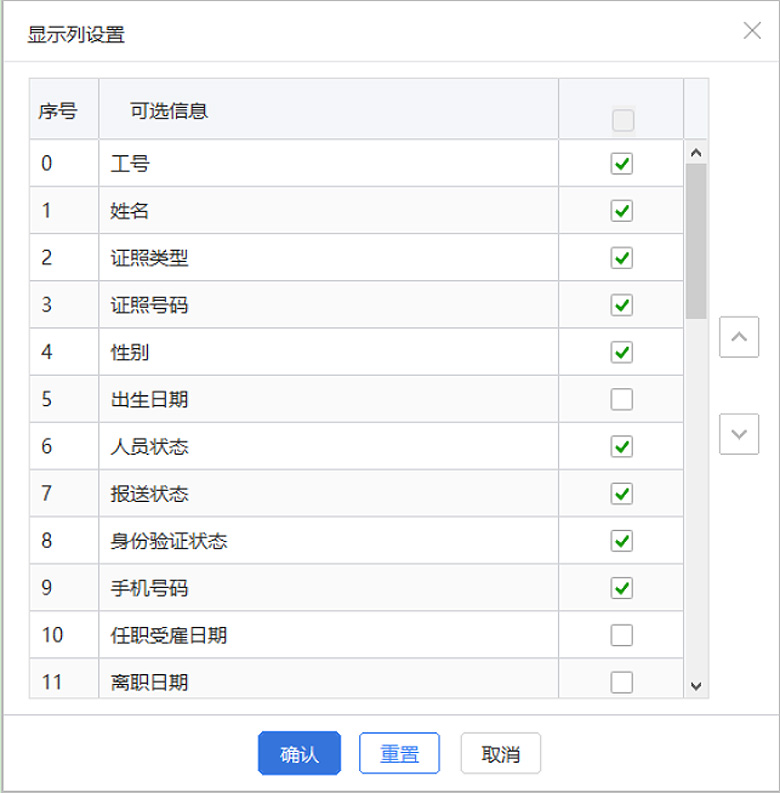
Task: Uncheck the 手机号码 checkbox
Action: (622, 587)
